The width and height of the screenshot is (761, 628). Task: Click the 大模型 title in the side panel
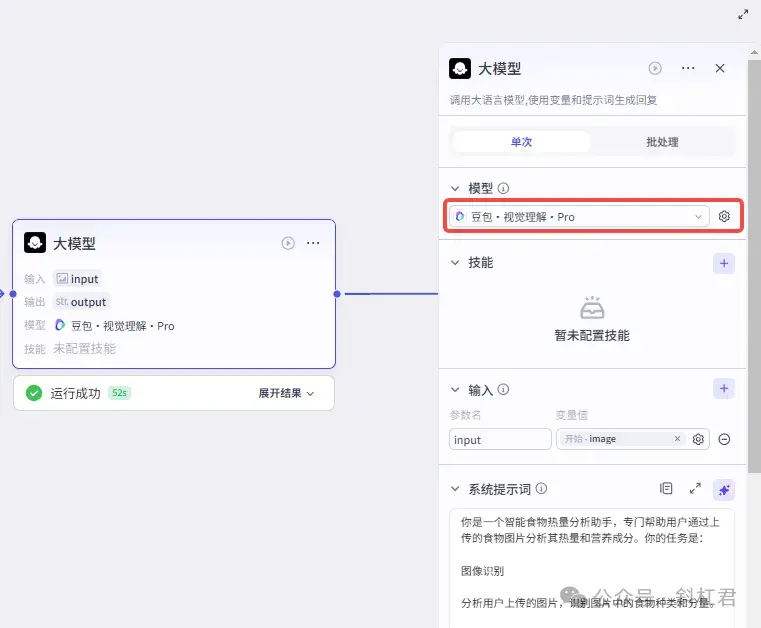(x=500, y=69)
